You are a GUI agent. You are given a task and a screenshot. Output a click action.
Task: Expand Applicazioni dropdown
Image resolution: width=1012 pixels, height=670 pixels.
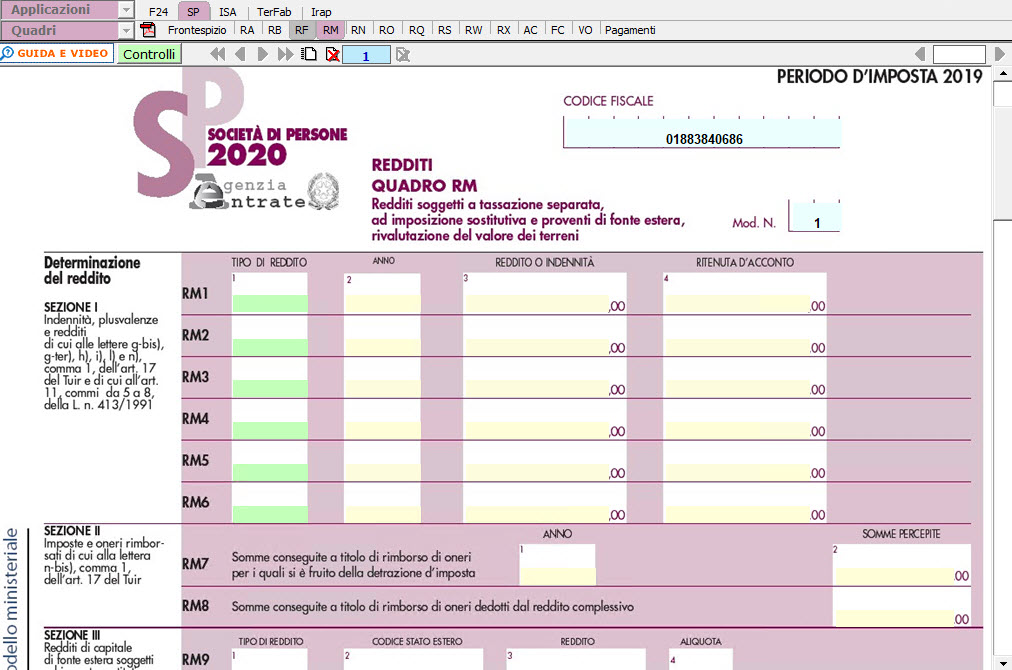[x=126, y=10]
